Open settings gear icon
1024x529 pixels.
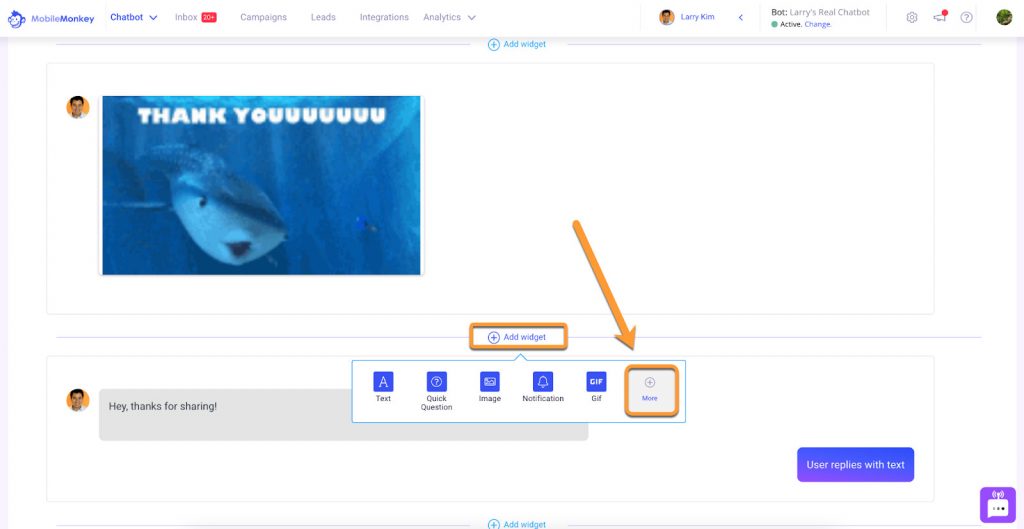coord(912,18)
